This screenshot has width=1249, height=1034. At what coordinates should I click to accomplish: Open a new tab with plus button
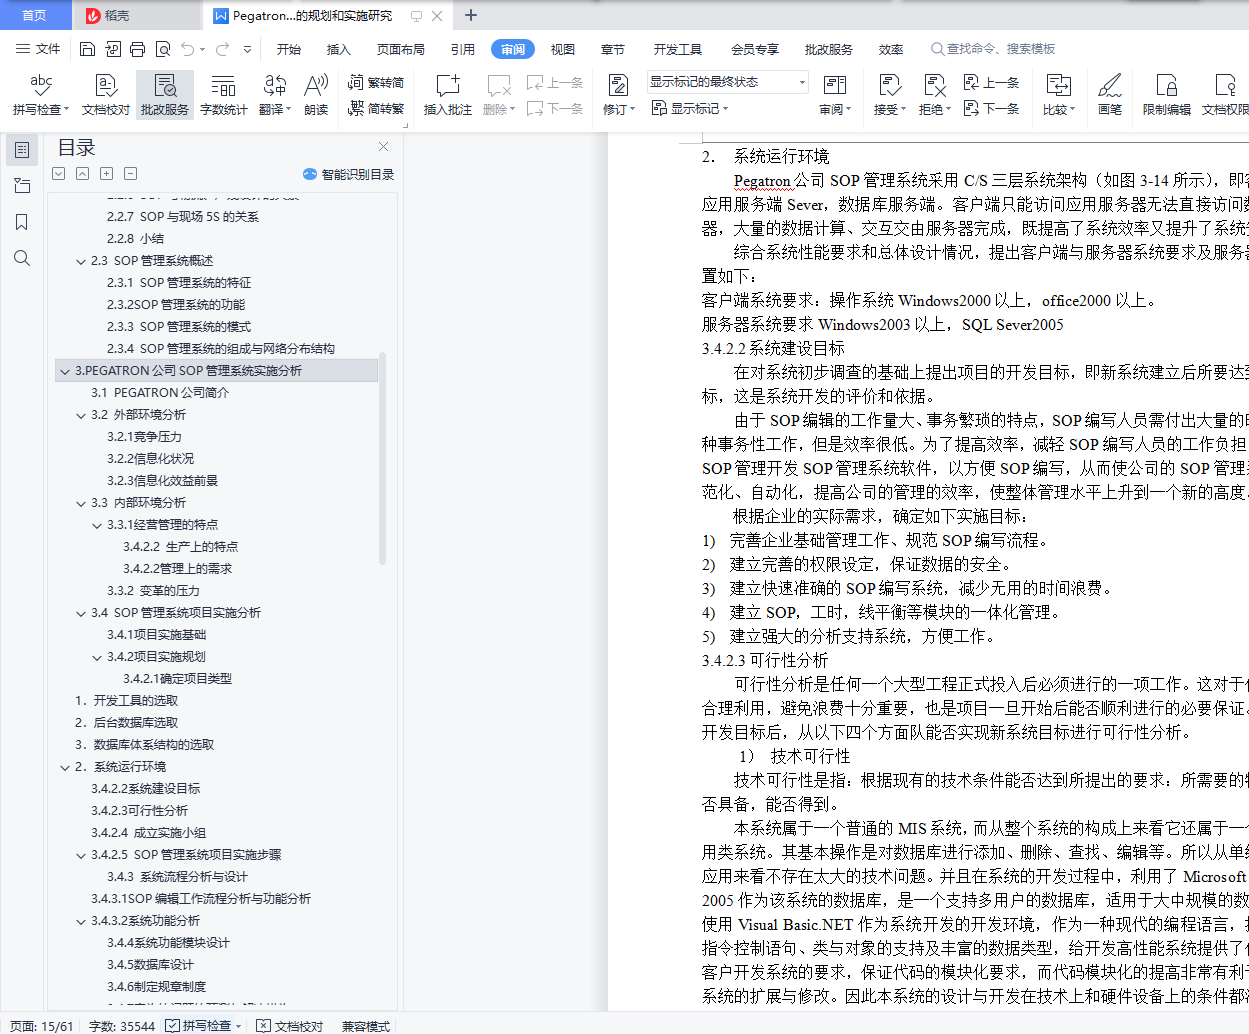coord(471,15)
